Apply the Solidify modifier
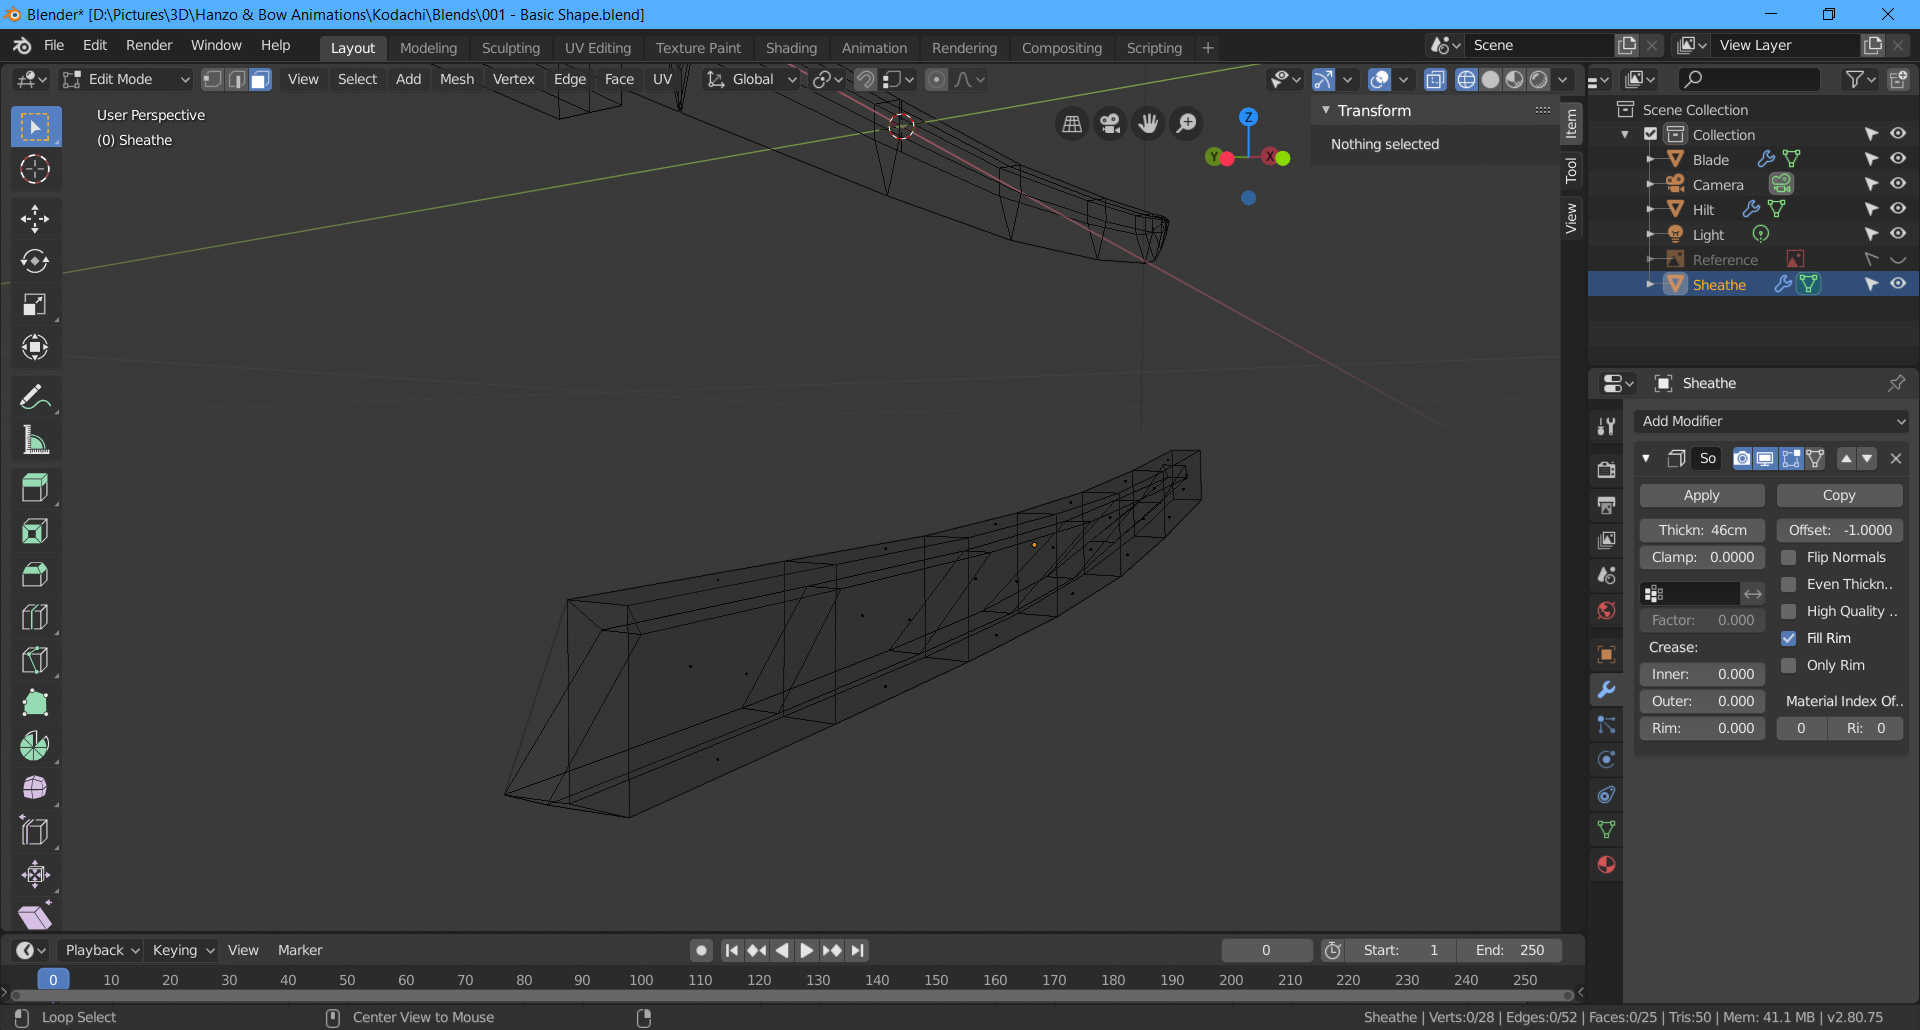The width and height of the screenshot is (1920, 1030). 1702,495
